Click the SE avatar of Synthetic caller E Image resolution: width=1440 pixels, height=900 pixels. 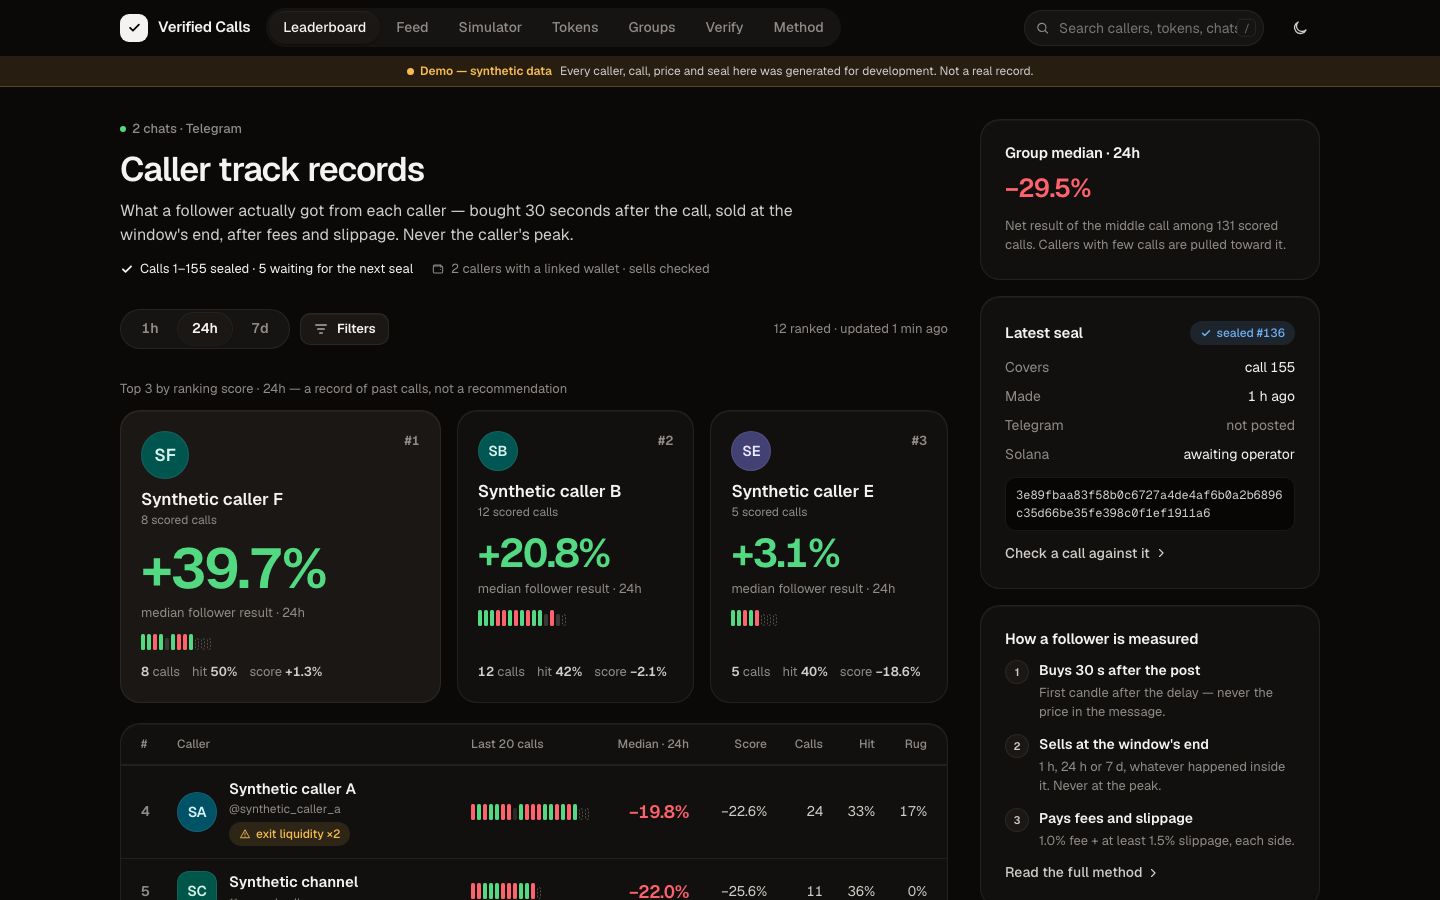pyautogui.click(x=751, y=451)
